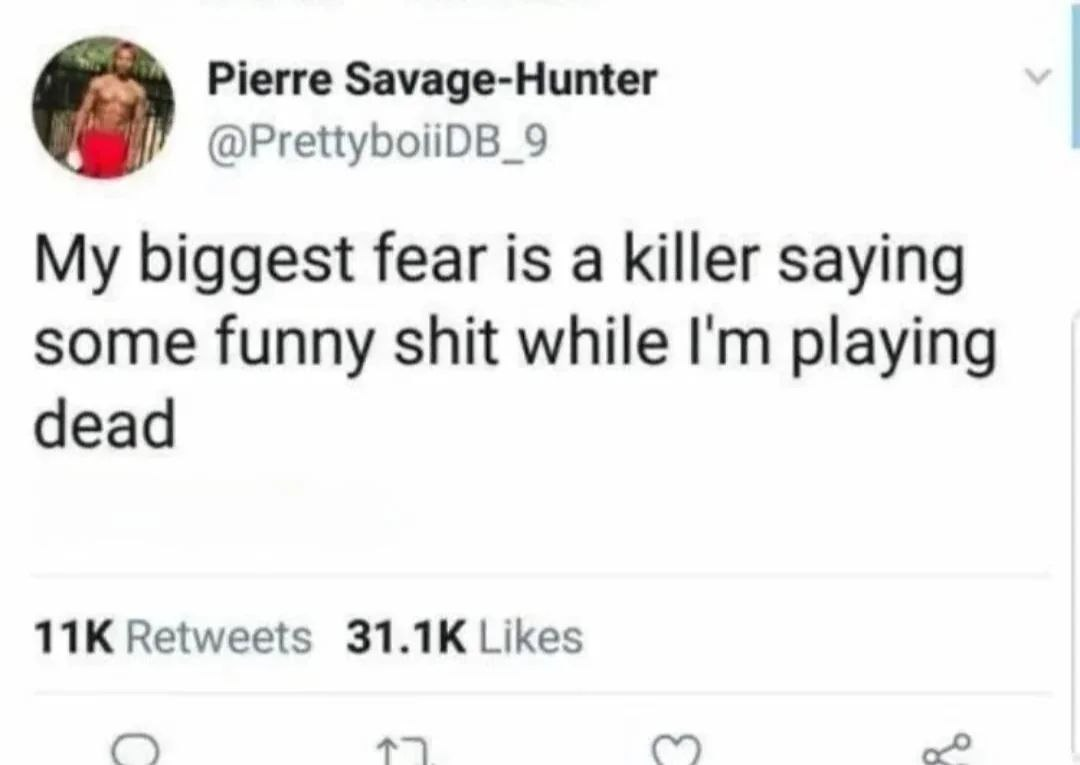Open the Pierre Savage-Hunter display name link
Image resolution: width=1080 pixels, height=765 pixels.
432,79
